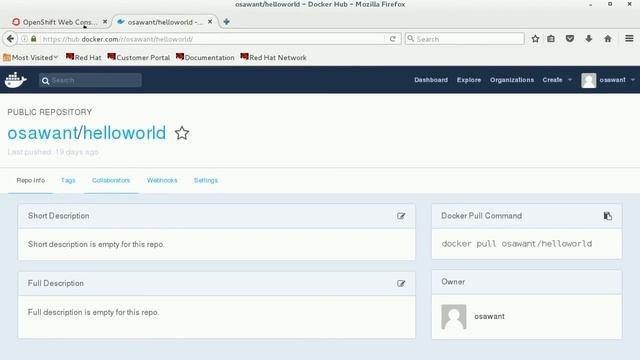Bookmark this page with star icon

535,39
